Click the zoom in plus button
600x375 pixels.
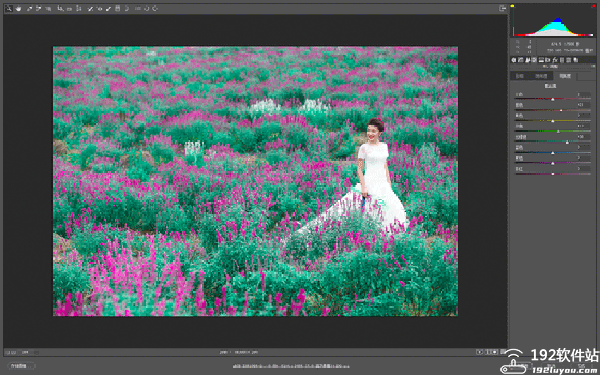[13, 352]
